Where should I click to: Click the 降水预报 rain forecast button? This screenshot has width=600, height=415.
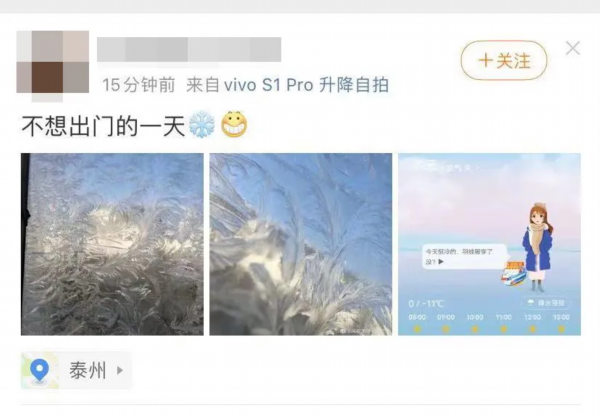coord(546,303)
